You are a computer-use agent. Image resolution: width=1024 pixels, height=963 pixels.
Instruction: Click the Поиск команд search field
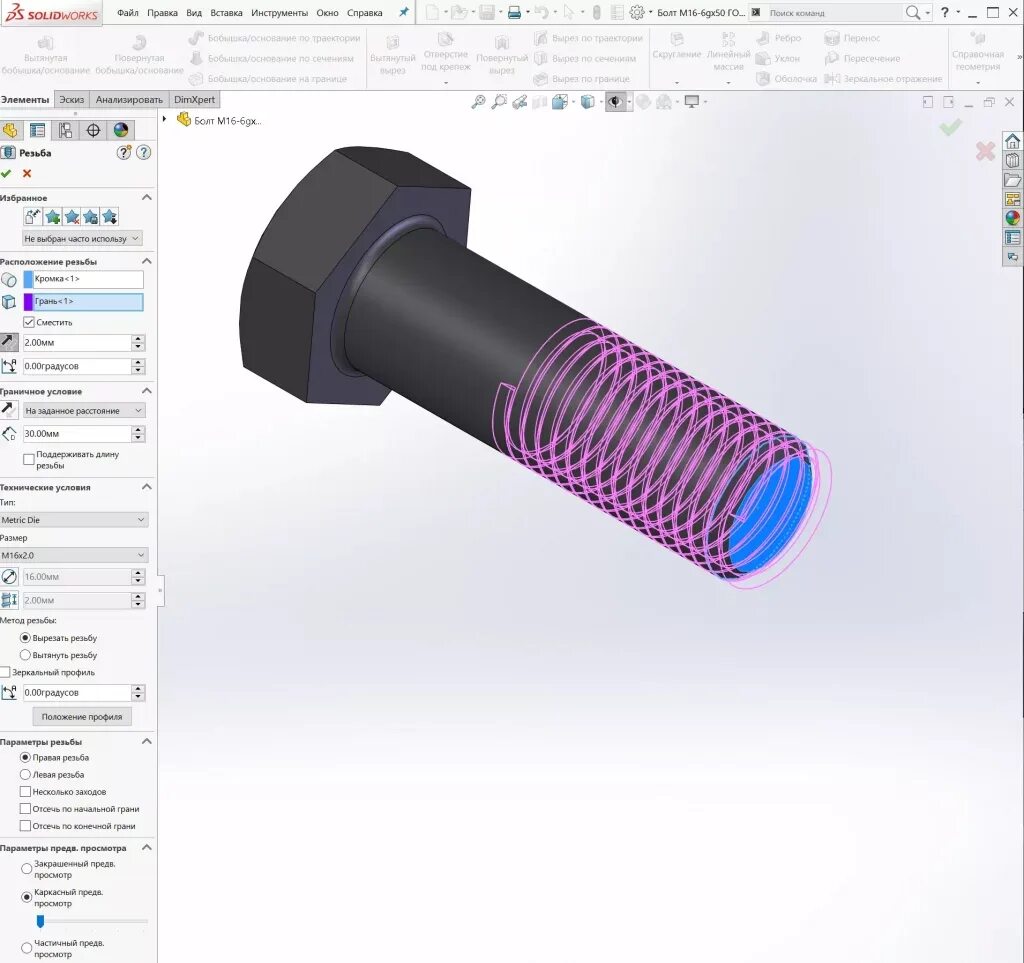tap(833, 12)
